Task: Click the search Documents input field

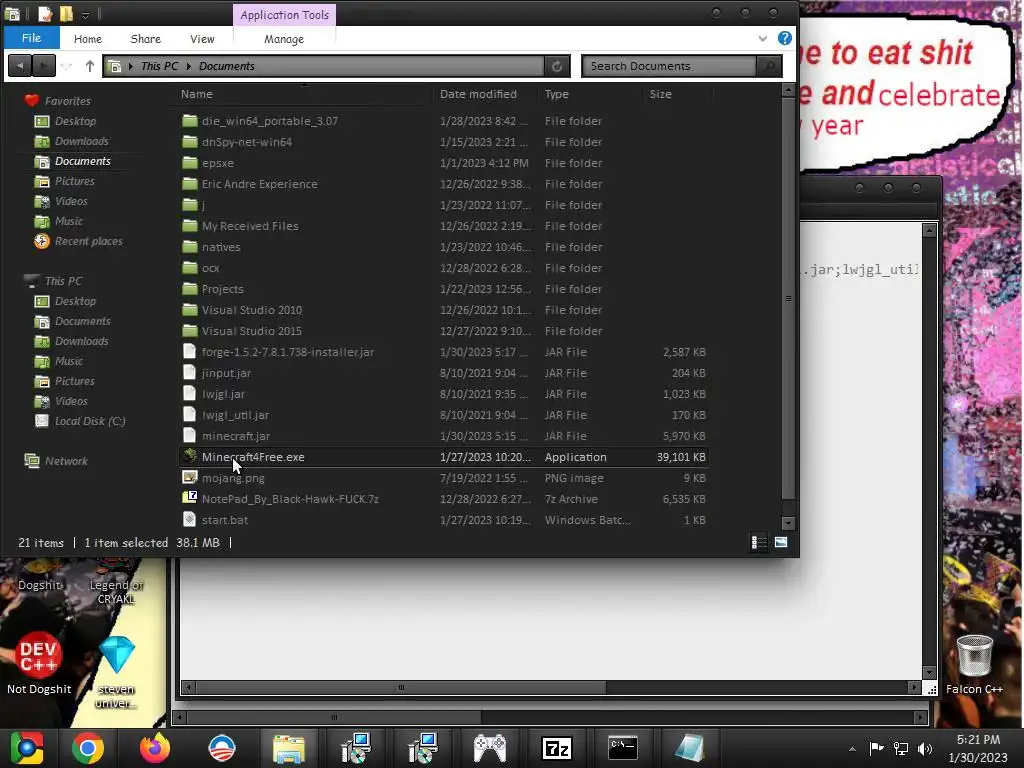Action: click(x=669, y=66)
